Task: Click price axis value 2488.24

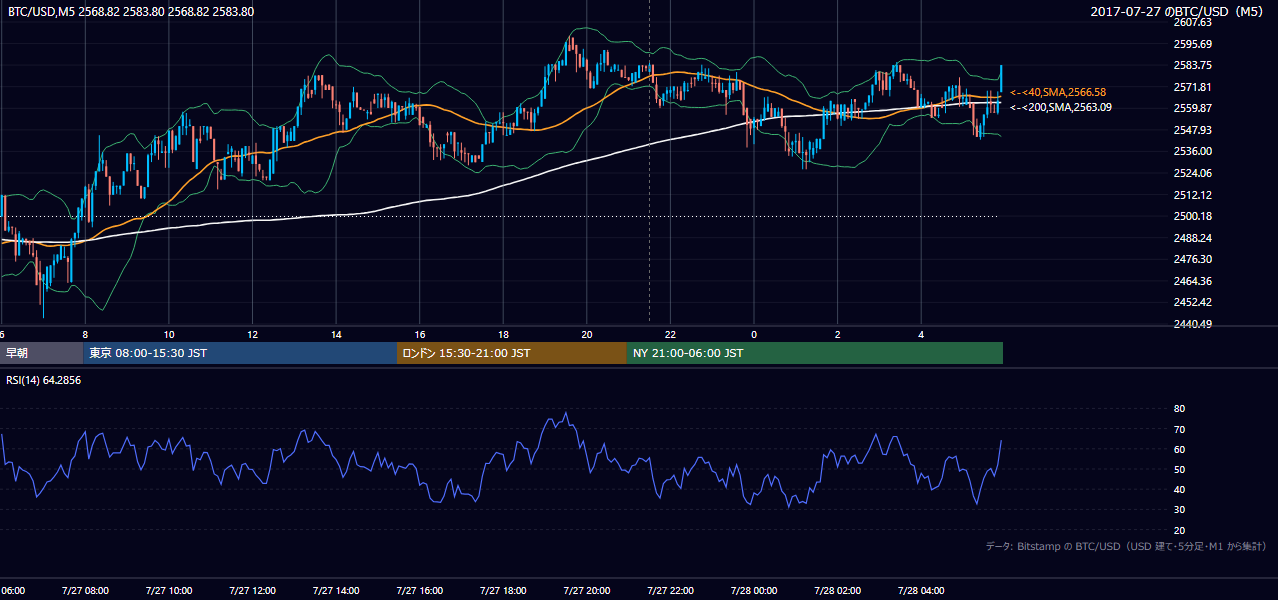Action: tap(1192, 238)
